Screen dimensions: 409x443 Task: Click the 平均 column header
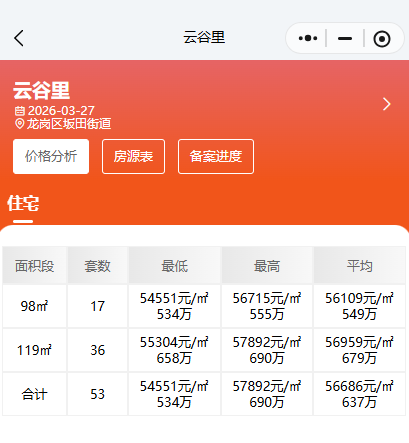click(x=359, y=266)
